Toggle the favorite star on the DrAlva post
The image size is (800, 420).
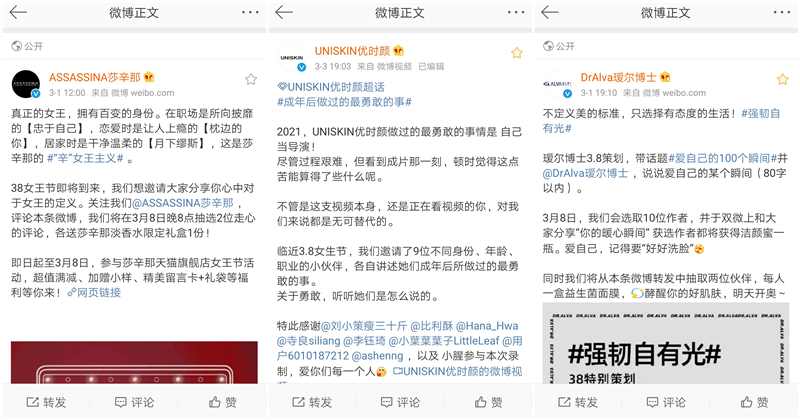pyautogui.click(x=783, y=79)
